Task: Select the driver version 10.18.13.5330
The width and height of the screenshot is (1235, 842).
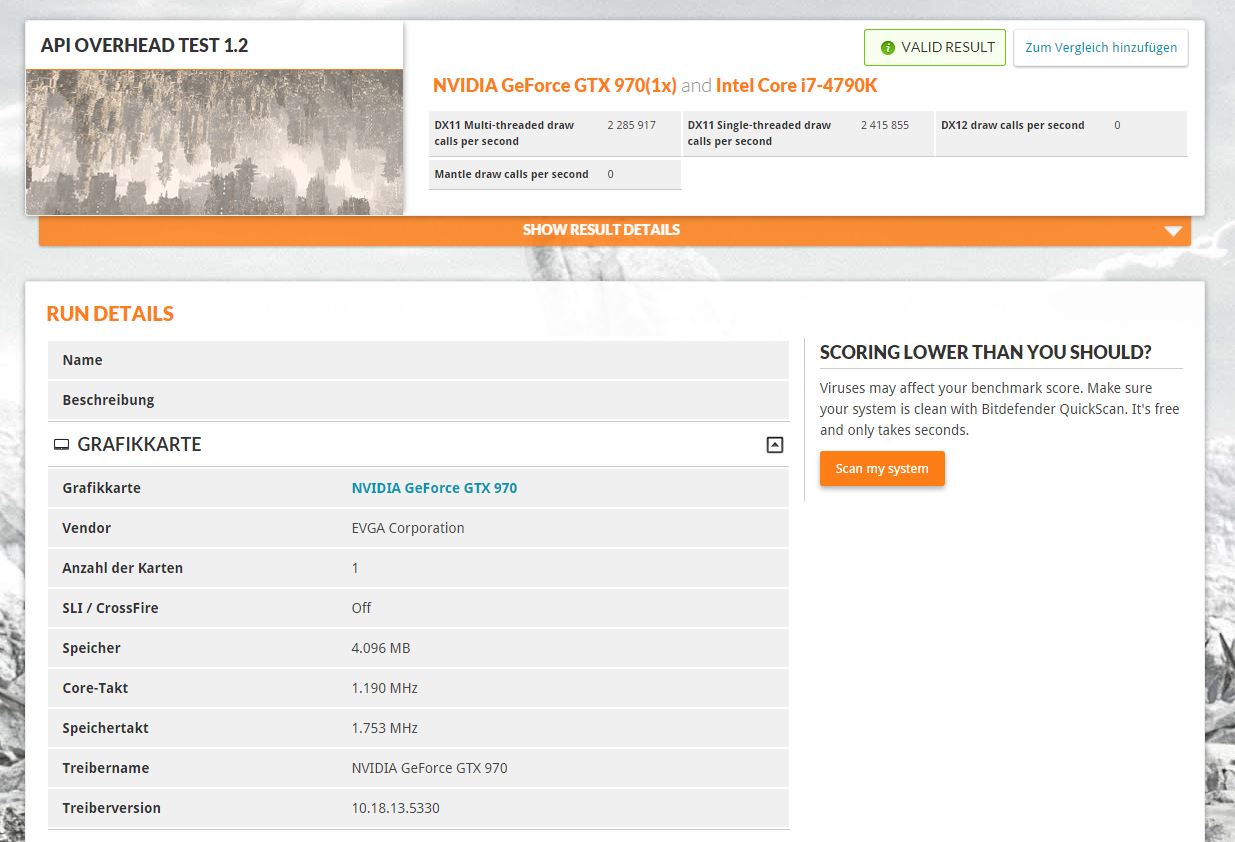Action: point(395,808)
